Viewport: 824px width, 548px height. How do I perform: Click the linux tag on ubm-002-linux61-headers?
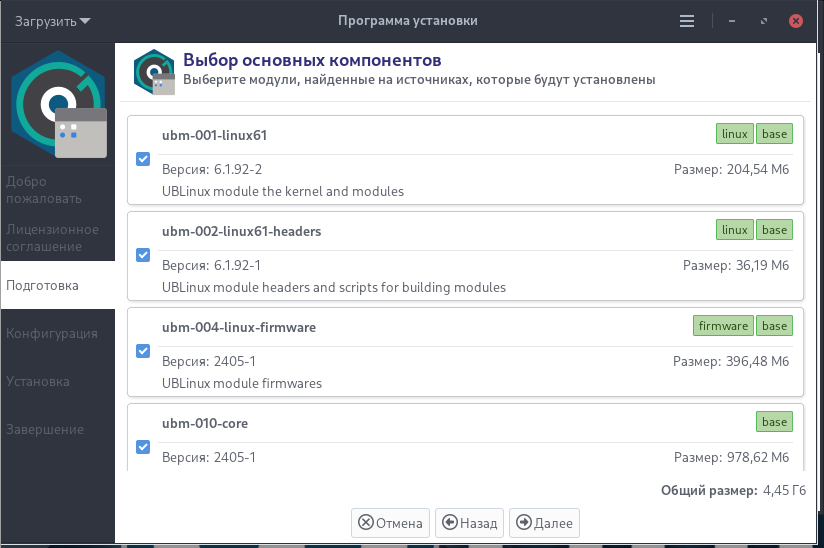(735, 230)
